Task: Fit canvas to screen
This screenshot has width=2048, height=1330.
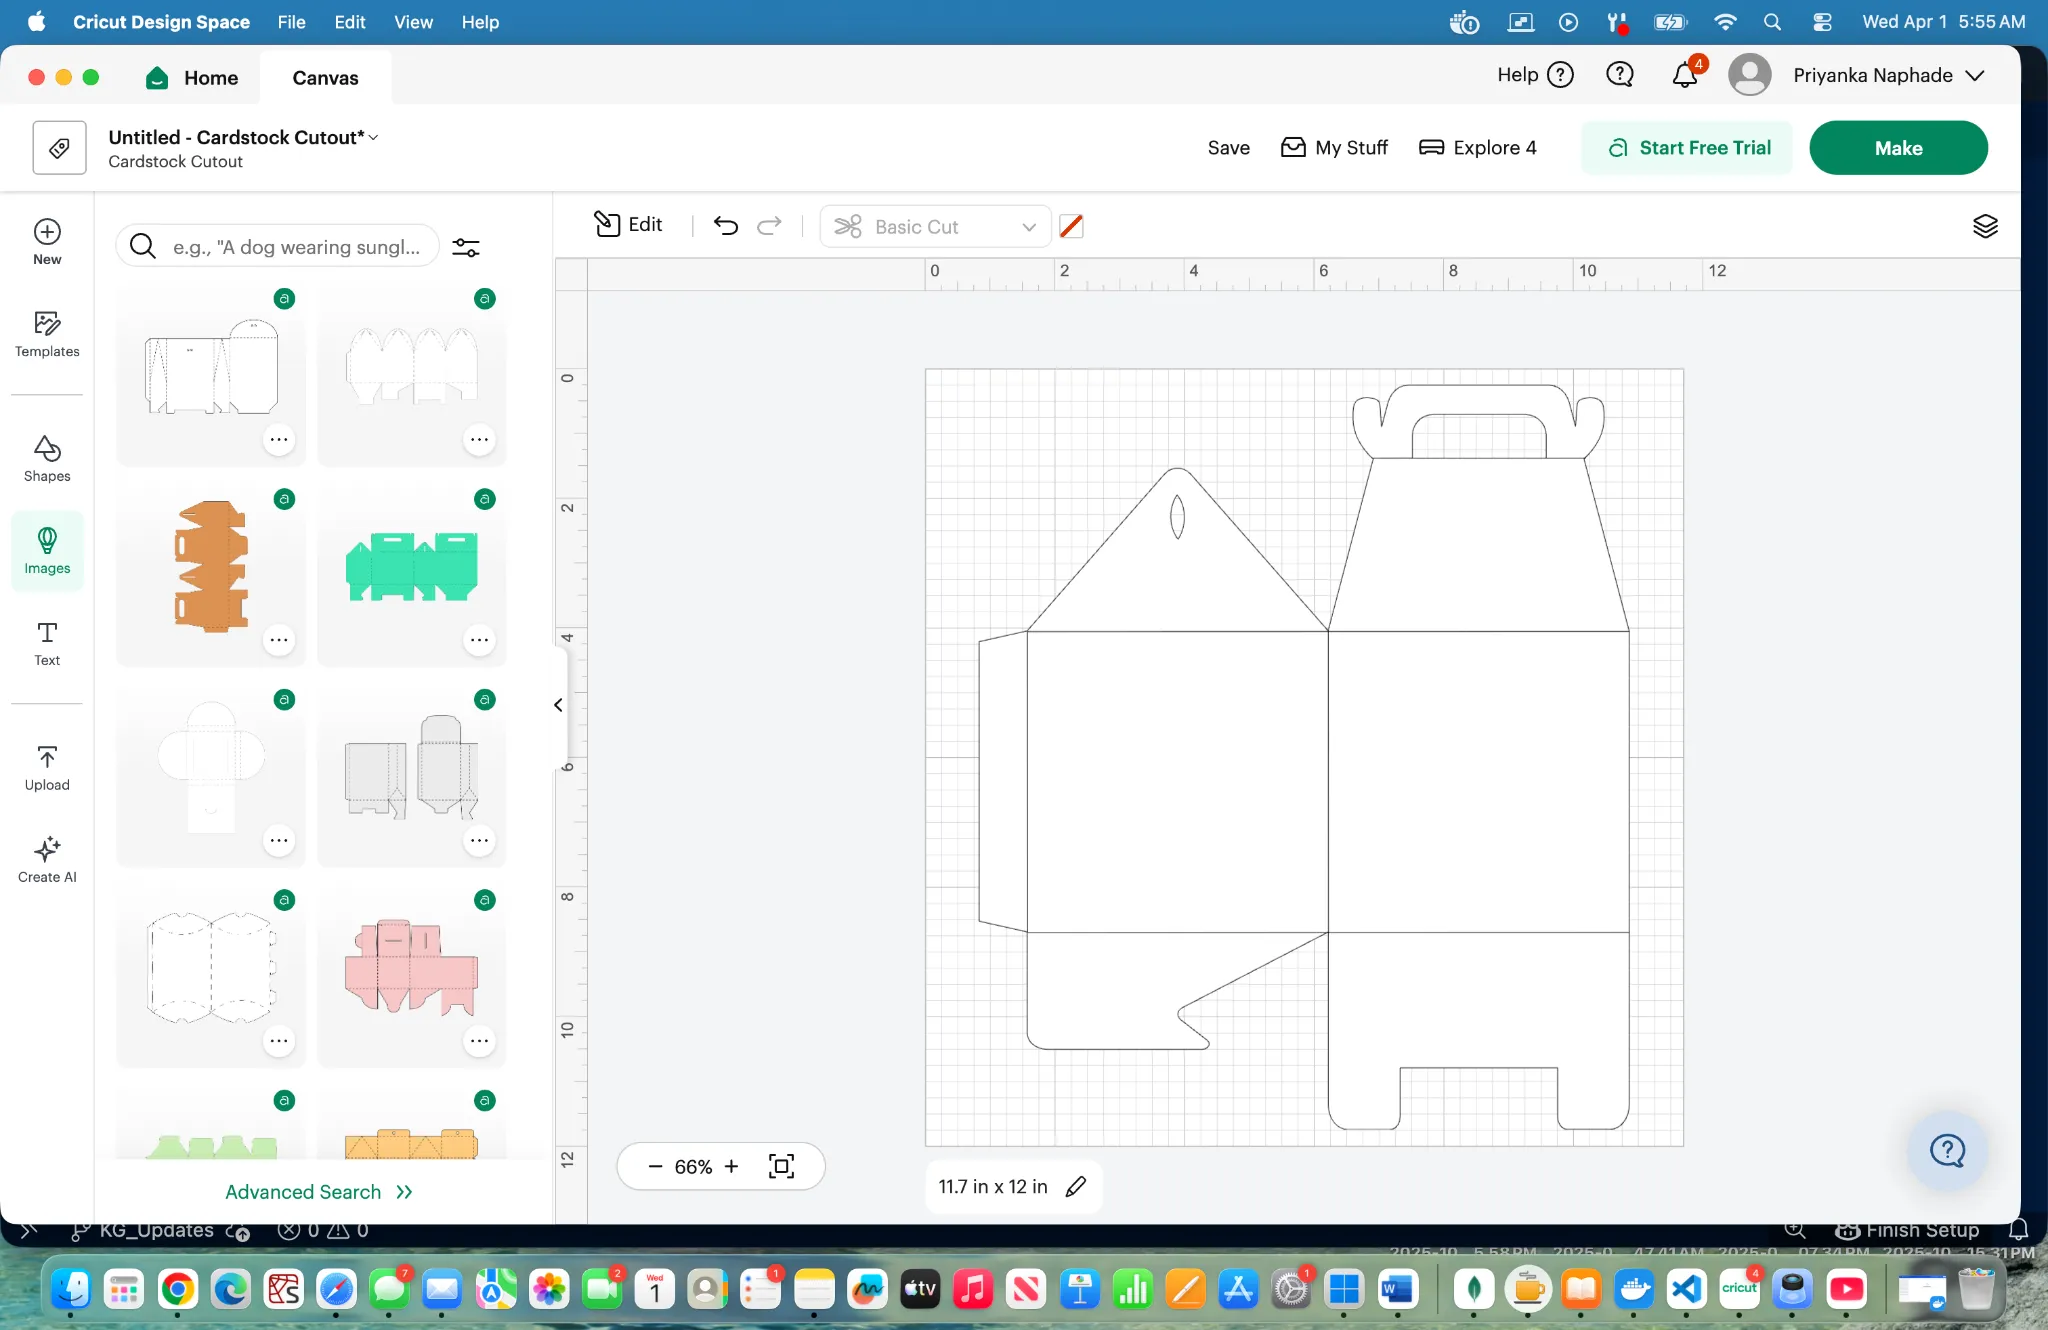Action: point(781,1166)
